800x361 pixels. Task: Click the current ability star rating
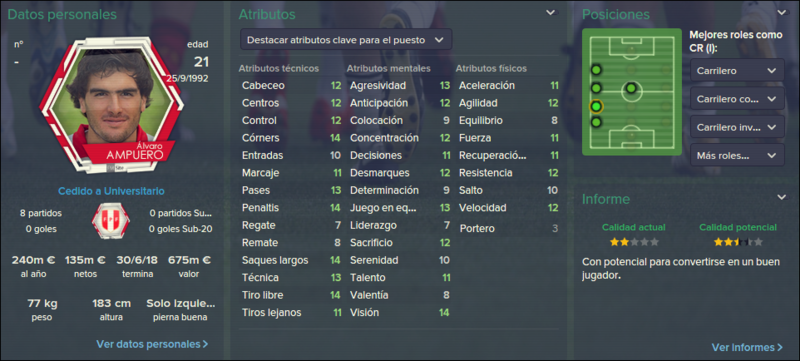pyautogui.click(x=634, y=242)
